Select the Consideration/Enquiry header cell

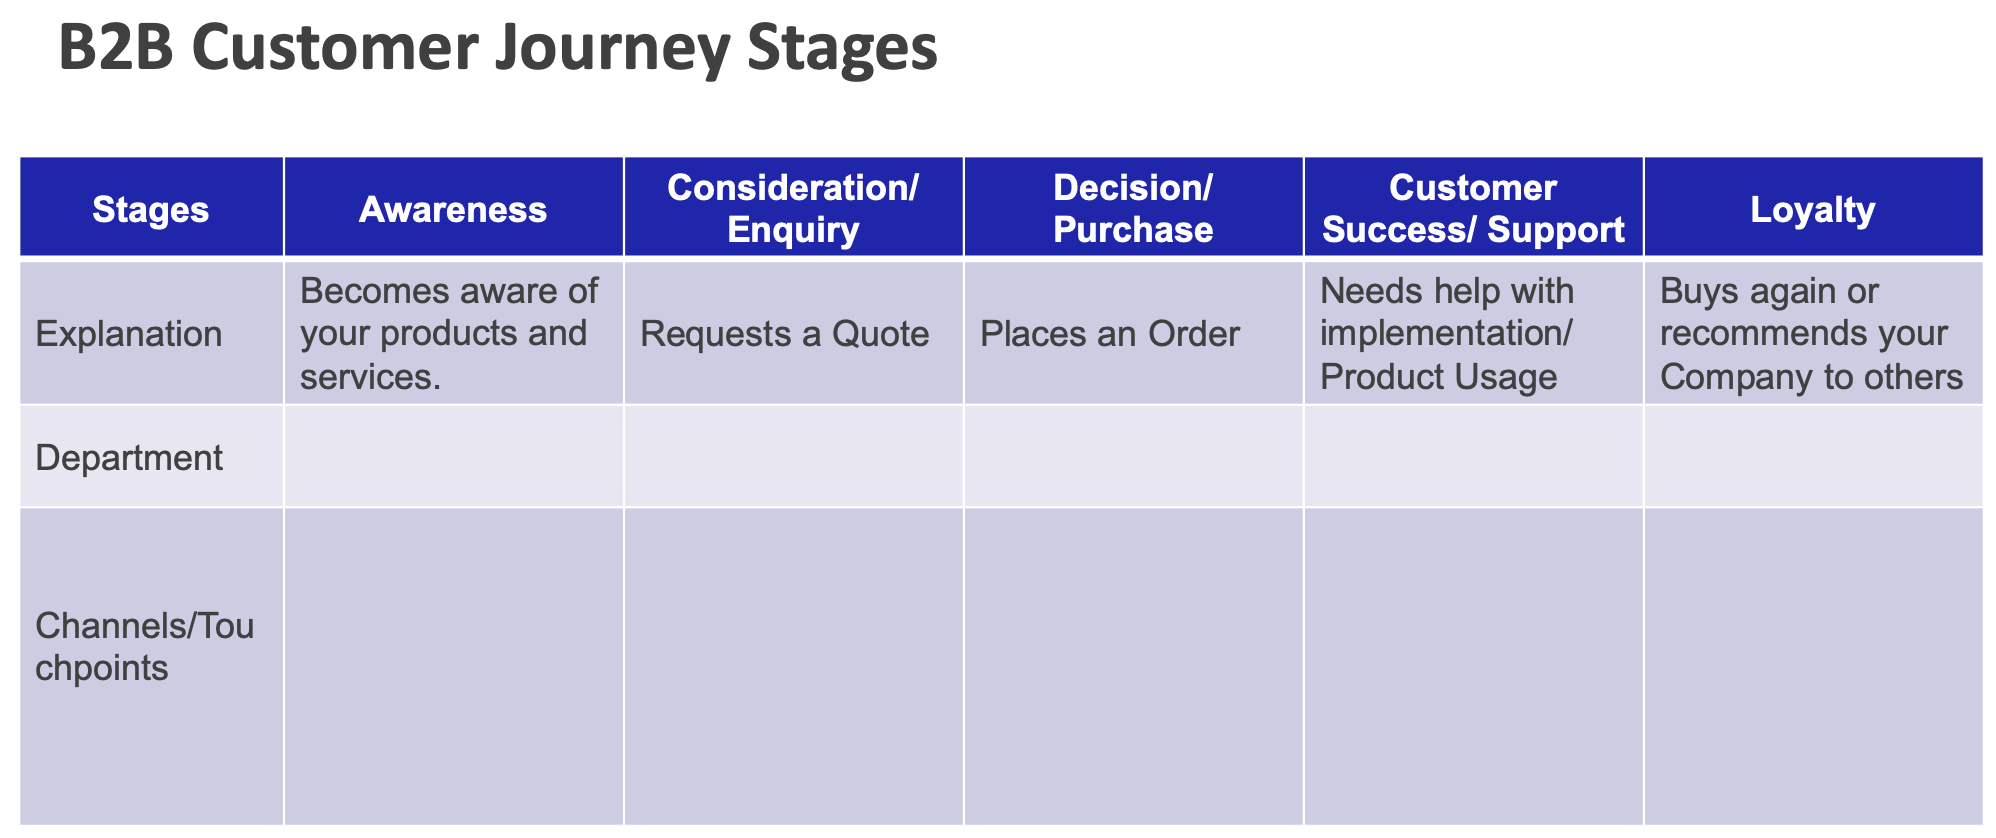coord(793,208)
